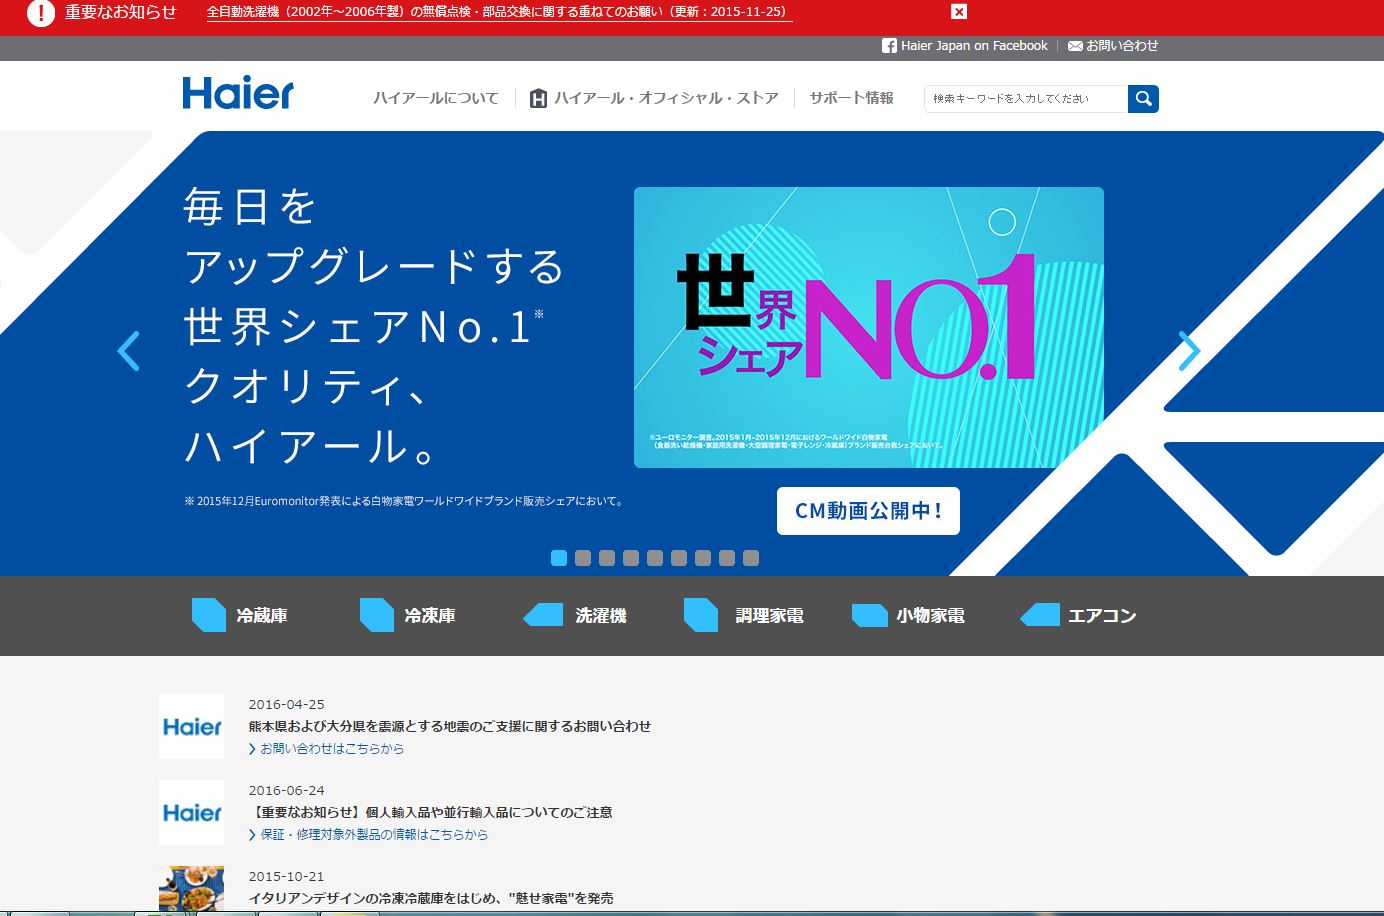
Task: Click the Haier logo in the header
Action: point(238,93)
